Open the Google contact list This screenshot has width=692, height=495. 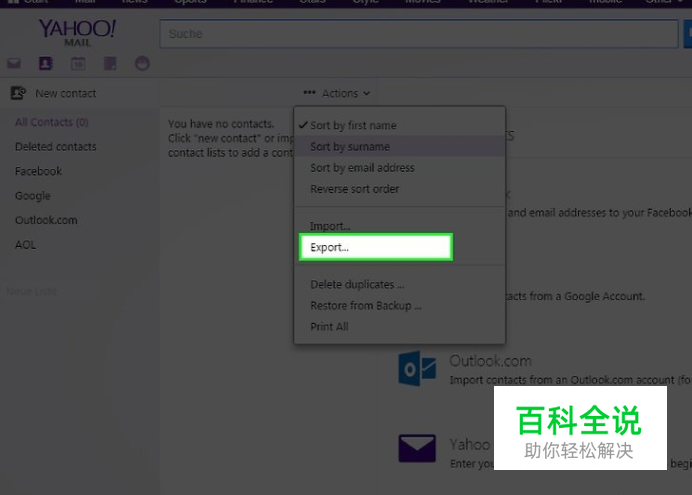pos(33,196)
